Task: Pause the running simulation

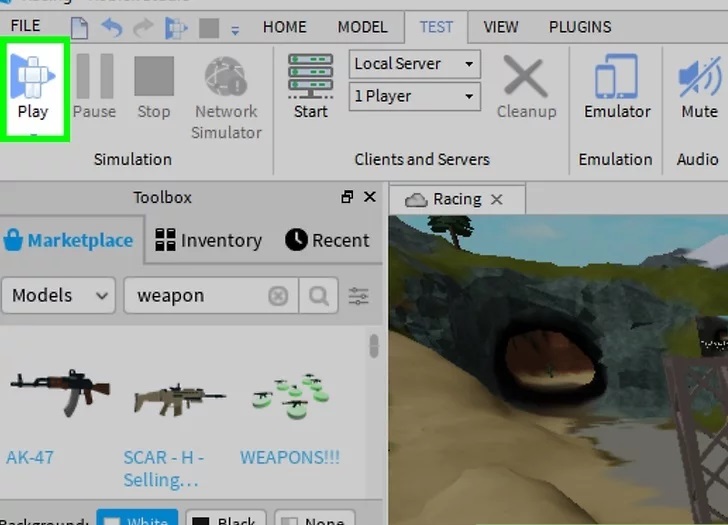Action: click(94, 87)
